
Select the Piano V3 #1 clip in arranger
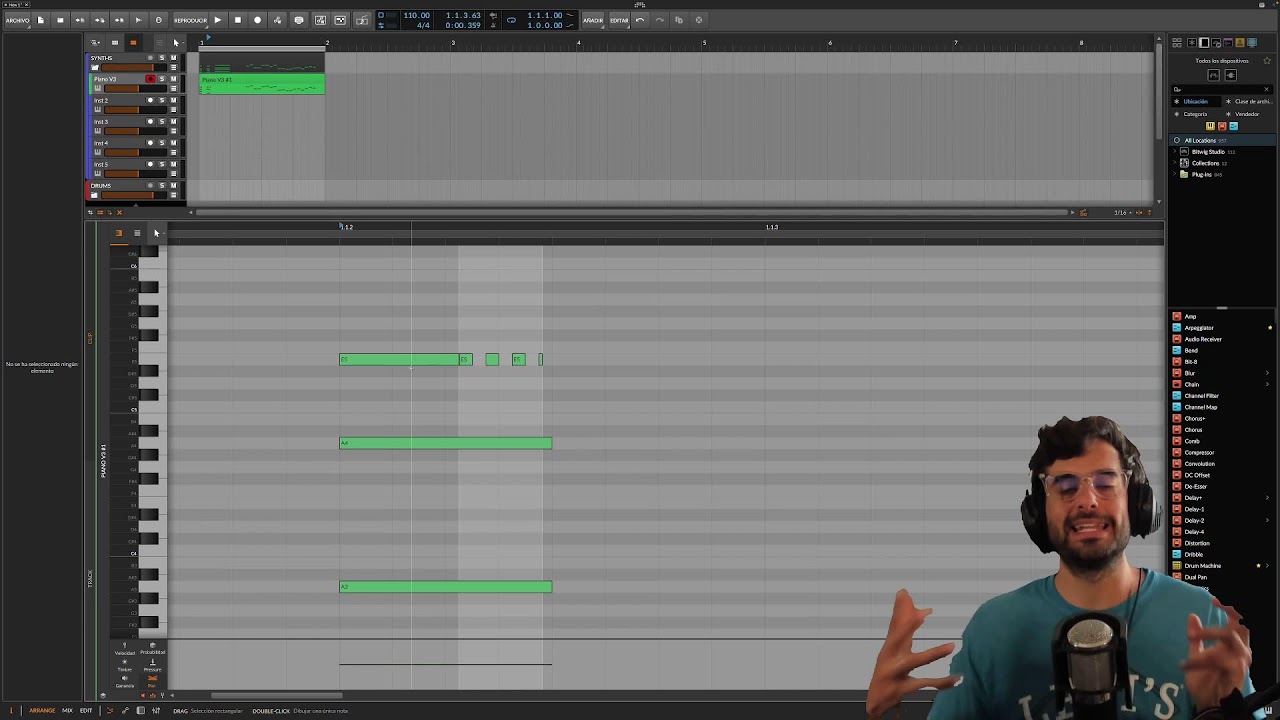point(262,84)
